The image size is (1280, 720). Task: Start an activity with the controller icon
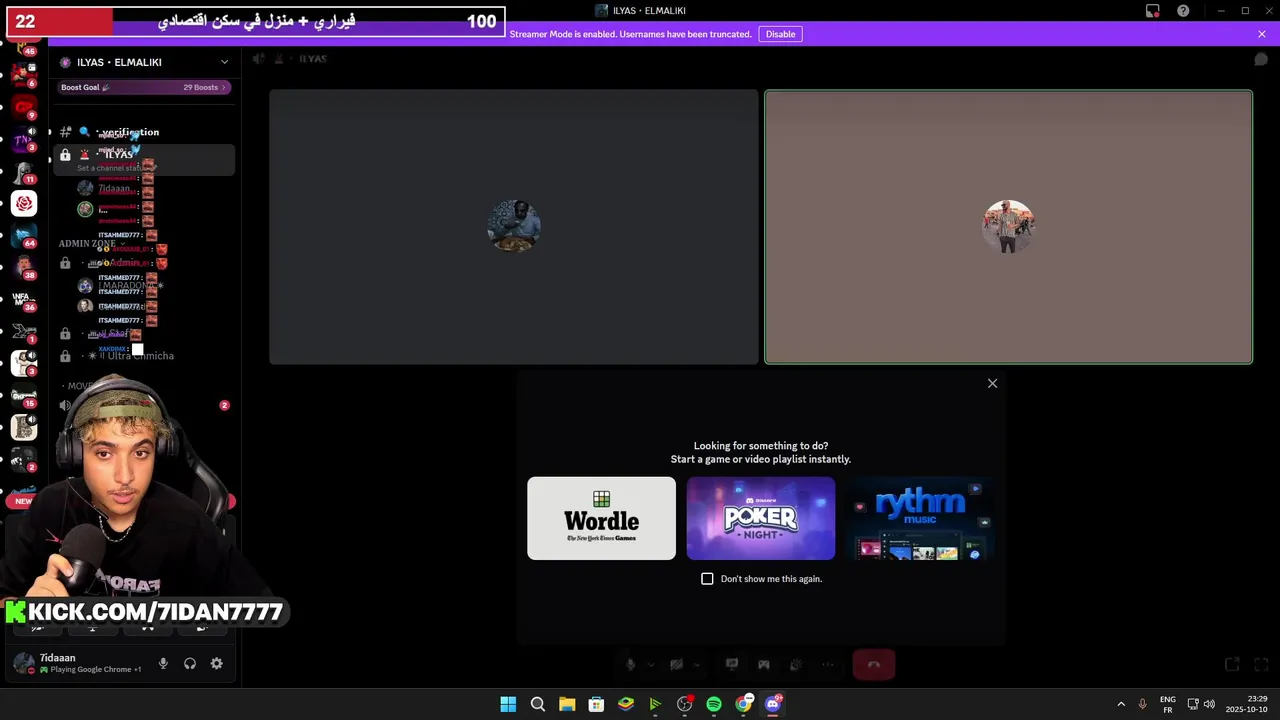tap(764, 664)
